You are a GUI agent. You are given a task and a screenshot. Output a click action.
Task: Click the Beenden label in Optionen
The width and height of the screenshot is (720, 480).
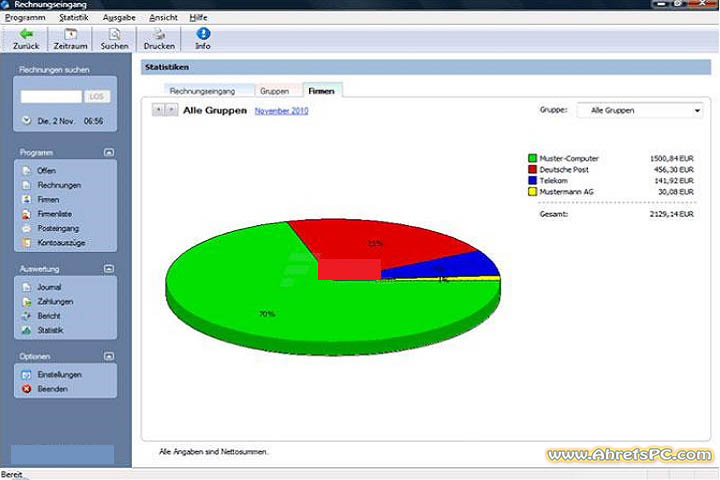click(52, 389)
